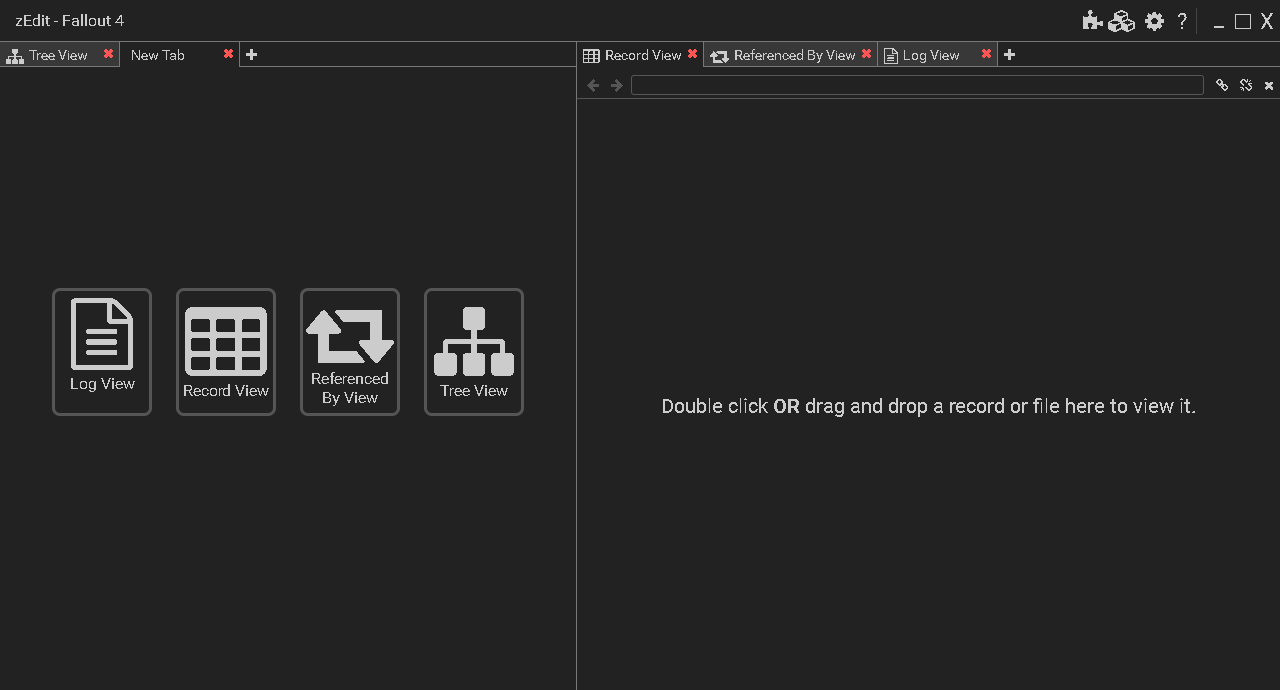Pick the Tree View pane tile
Screen dimensions: 1280x690
[x=474, y=352]
